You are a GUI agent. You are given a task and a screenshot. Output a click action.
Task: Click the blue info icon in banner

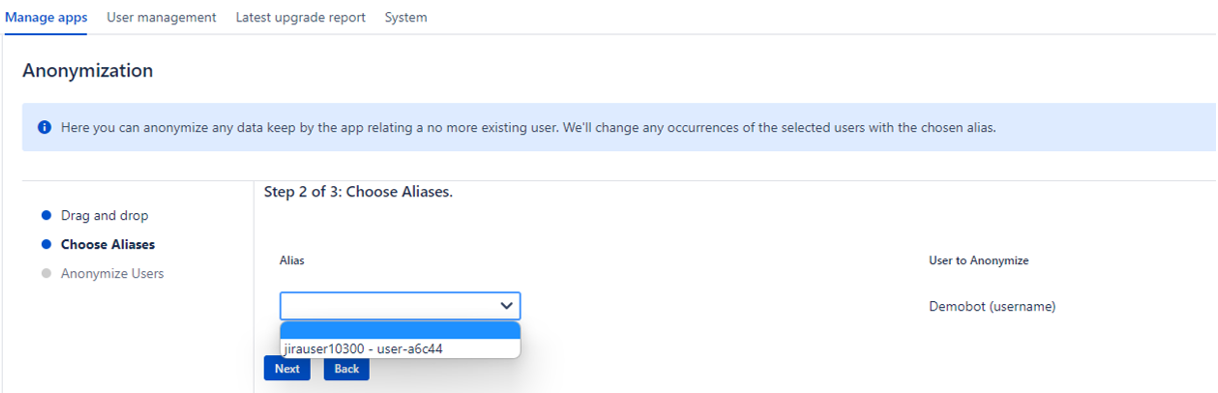click(44, 128)
